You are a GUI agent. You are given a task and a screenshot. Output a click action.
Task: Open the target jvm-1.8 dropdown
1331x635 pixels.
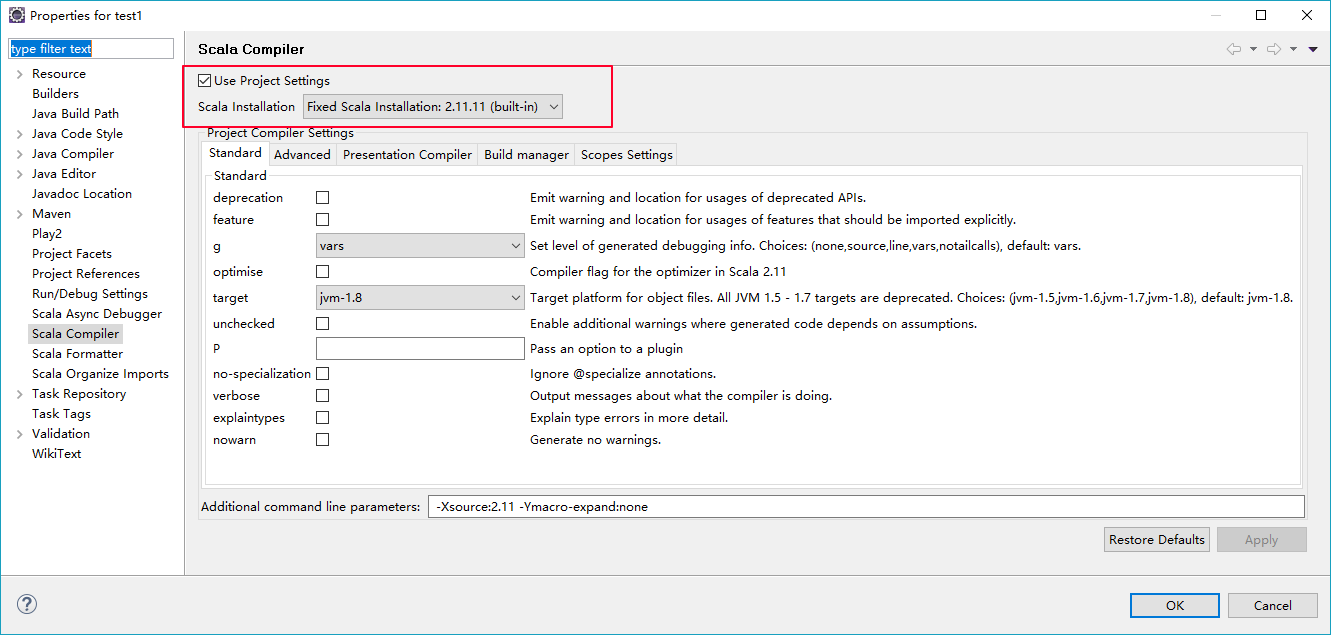(x=420, y=298)
